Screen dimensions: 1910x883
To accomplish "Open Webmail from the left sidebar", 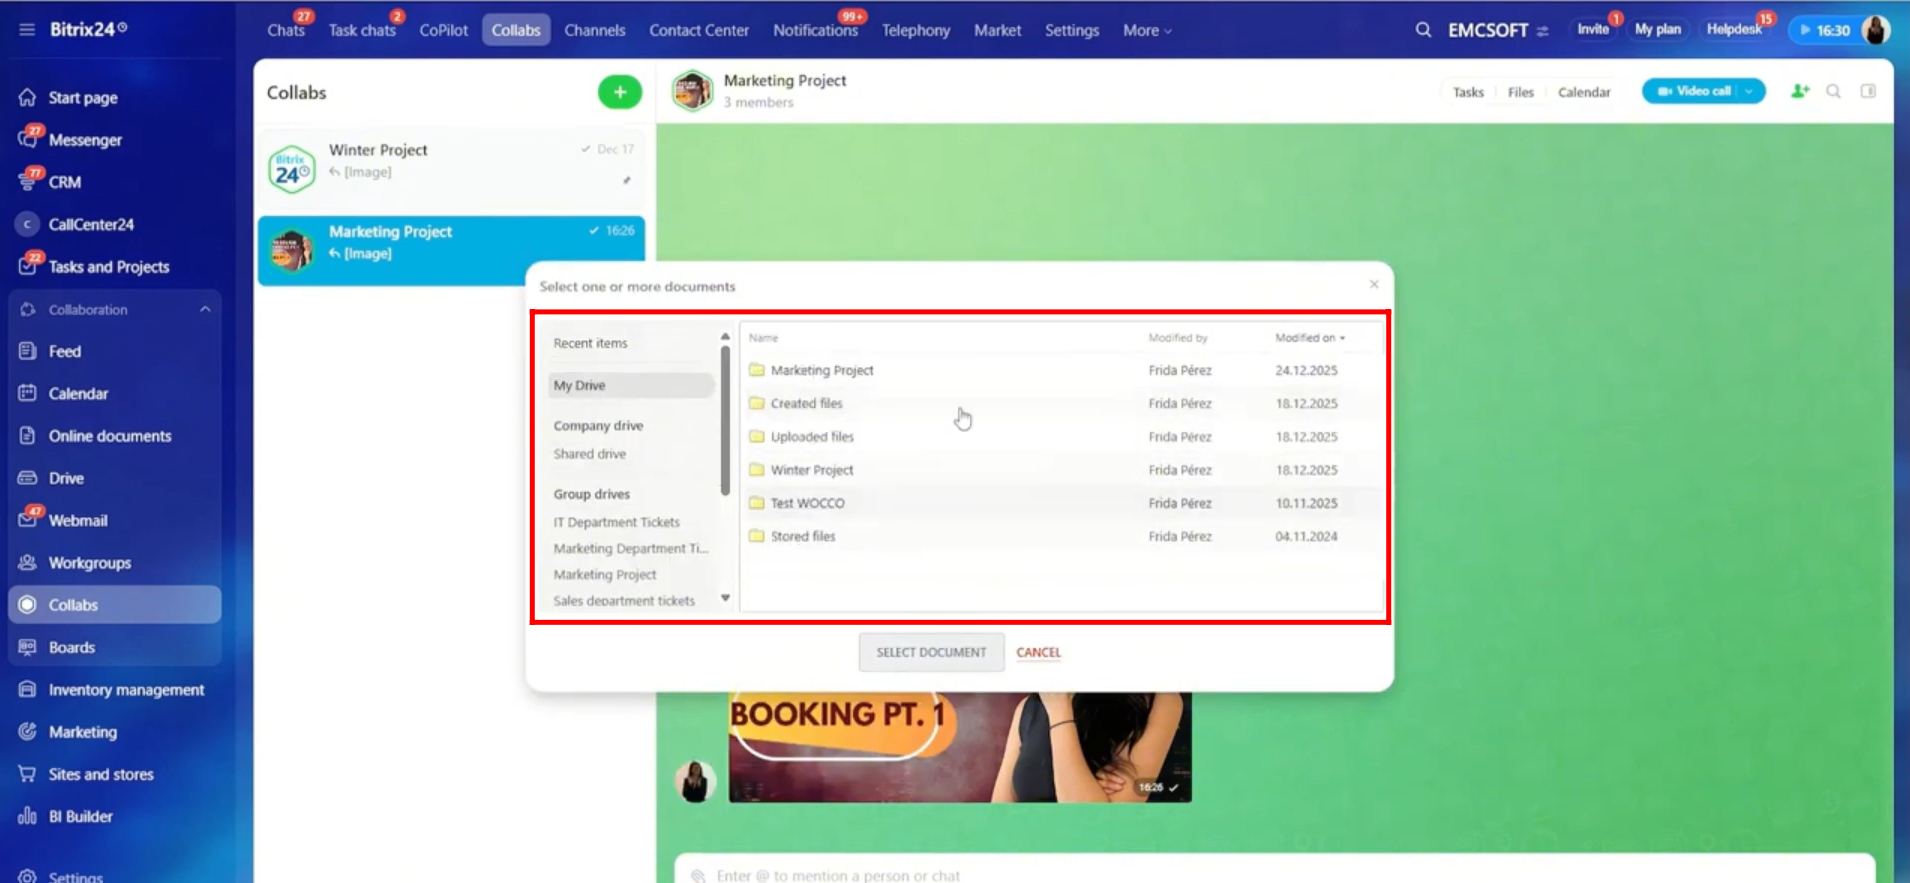I will 78,520.
